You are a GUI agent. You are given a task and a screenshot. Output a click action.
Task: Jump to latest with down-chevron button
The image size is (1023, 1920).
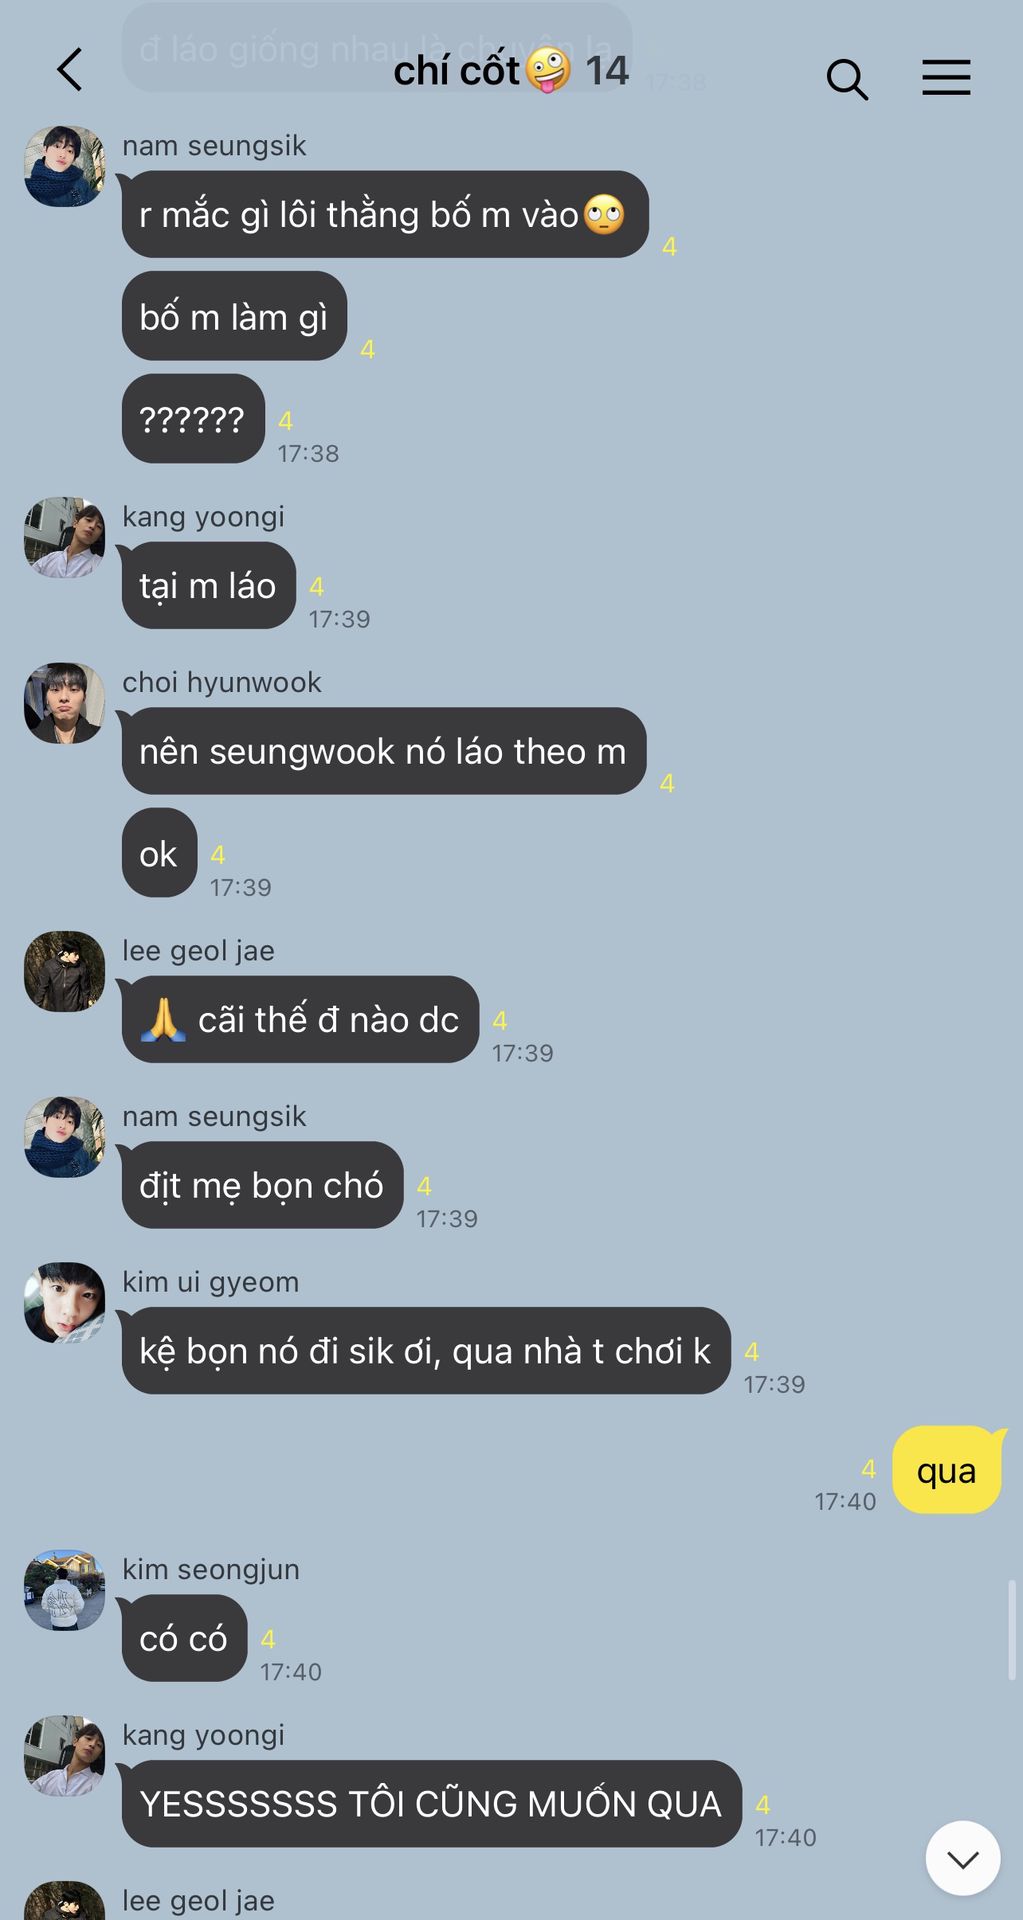(963, 1858)
